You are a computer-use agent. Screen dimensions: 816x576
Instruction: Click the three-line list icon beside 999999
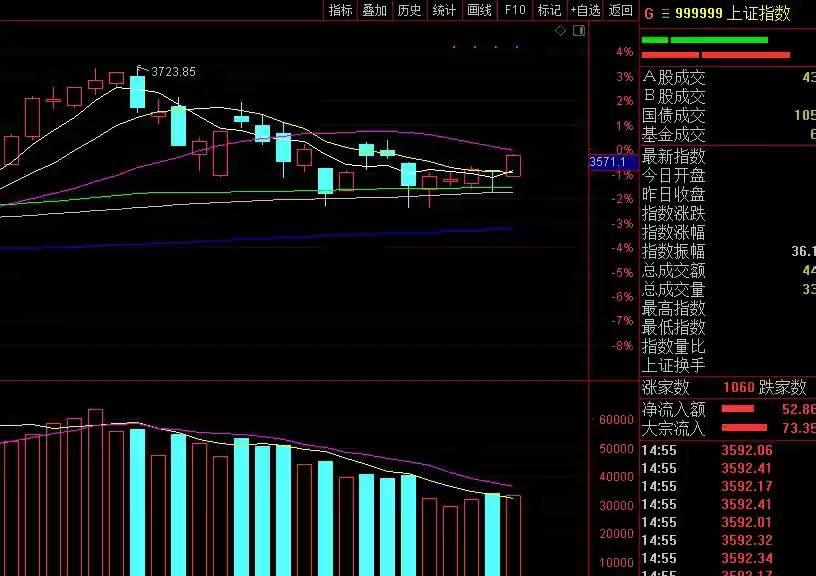(x=663, y=13)
